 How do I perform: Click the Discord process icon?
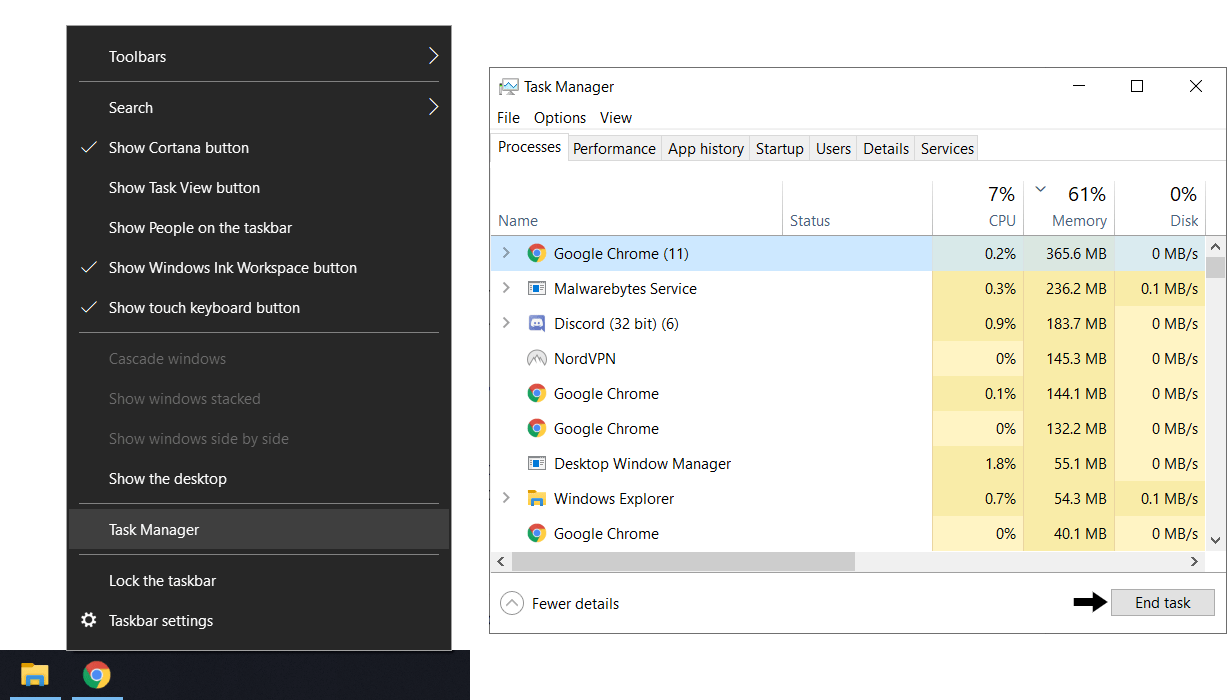pos(537,323)
